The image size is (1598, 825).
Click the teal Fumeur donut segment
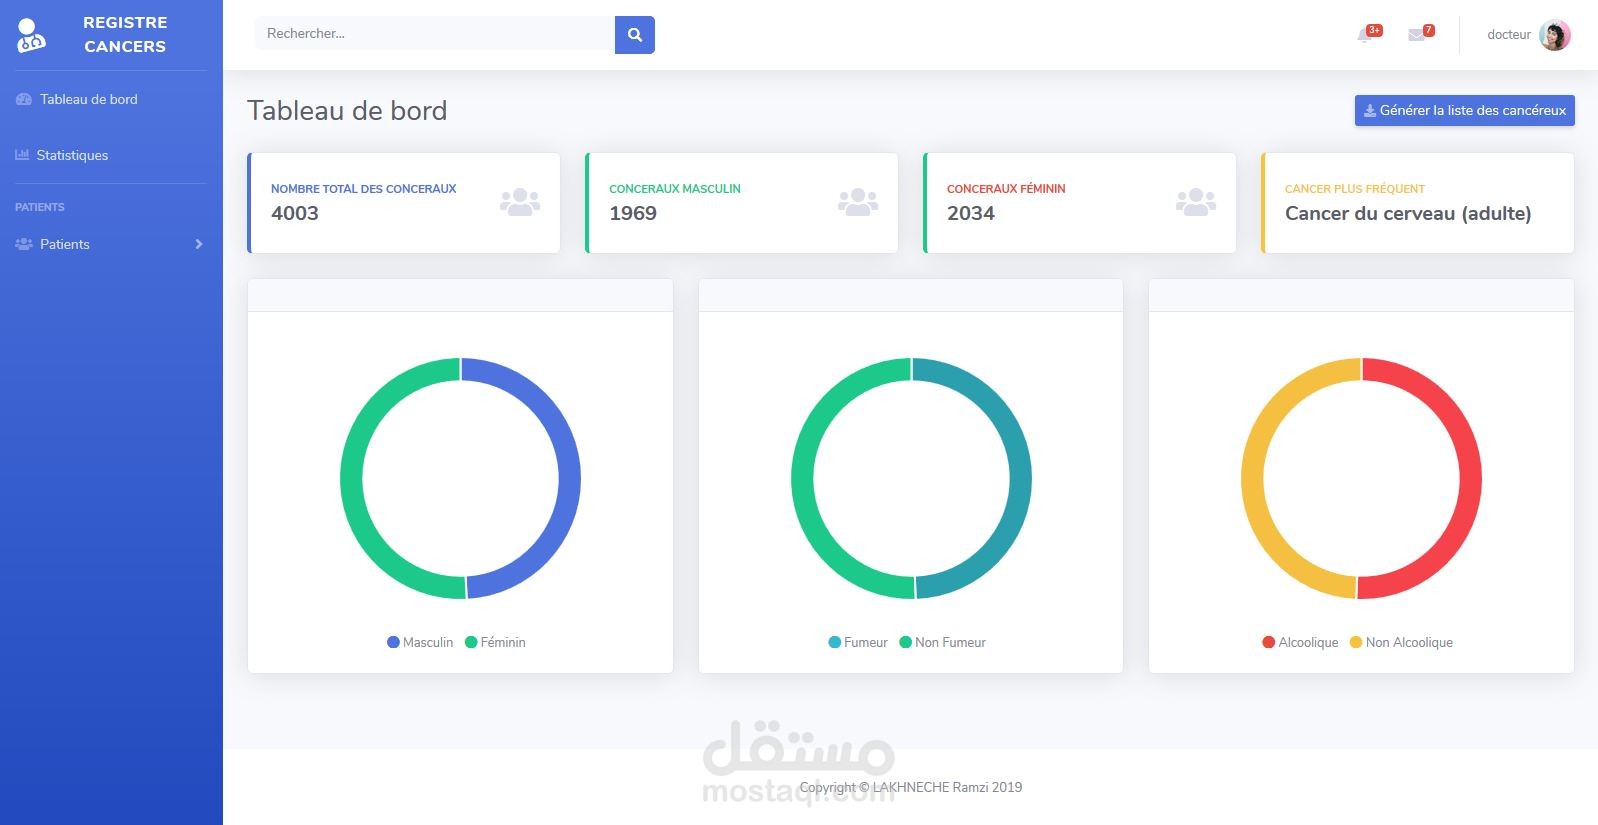pyautogui.click(x=1020, y=478)
